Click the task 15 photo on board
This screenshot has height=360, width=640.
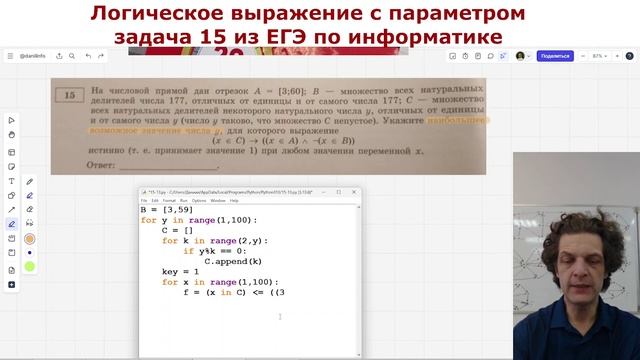(268, 127)
